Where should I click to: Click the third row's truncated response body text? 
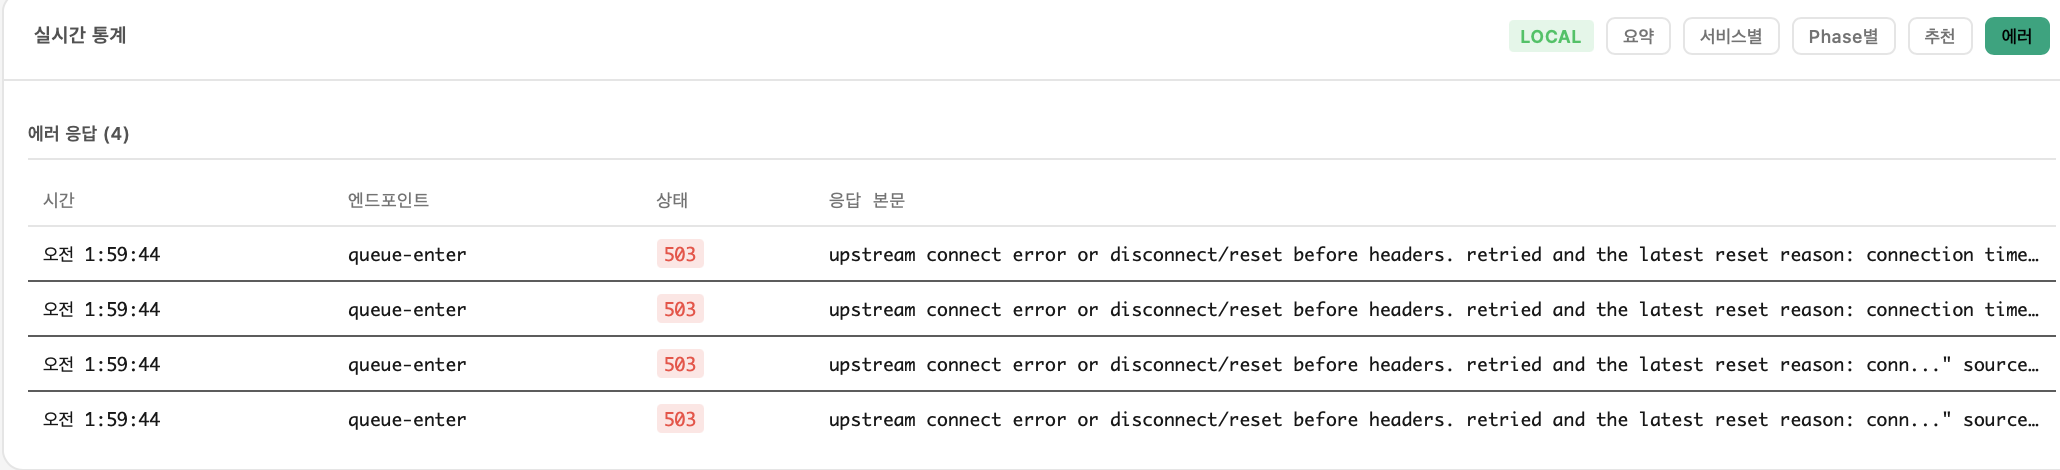coord(1432,364)
